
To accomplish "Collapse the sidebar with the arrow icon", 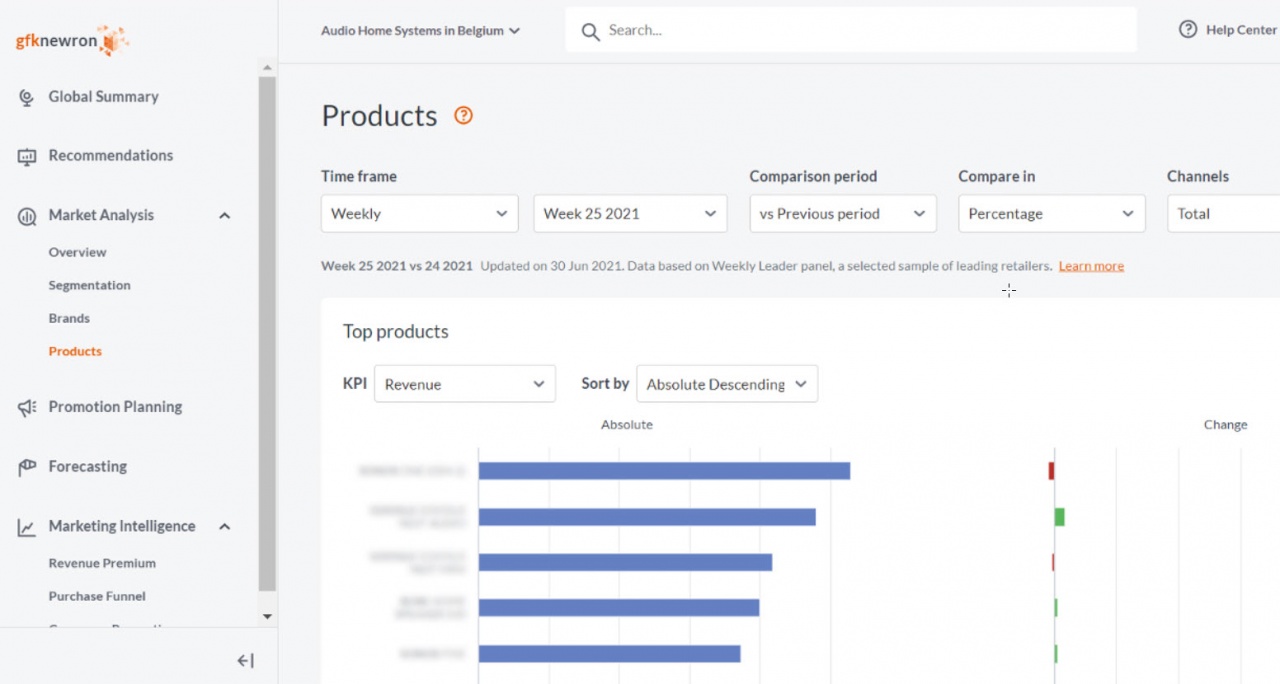I will (245, 660).
